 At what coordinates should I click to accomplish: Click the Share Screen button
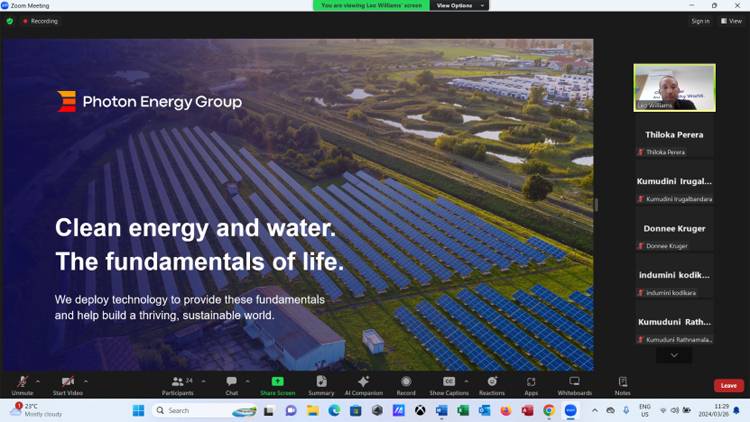click(277, 385)
